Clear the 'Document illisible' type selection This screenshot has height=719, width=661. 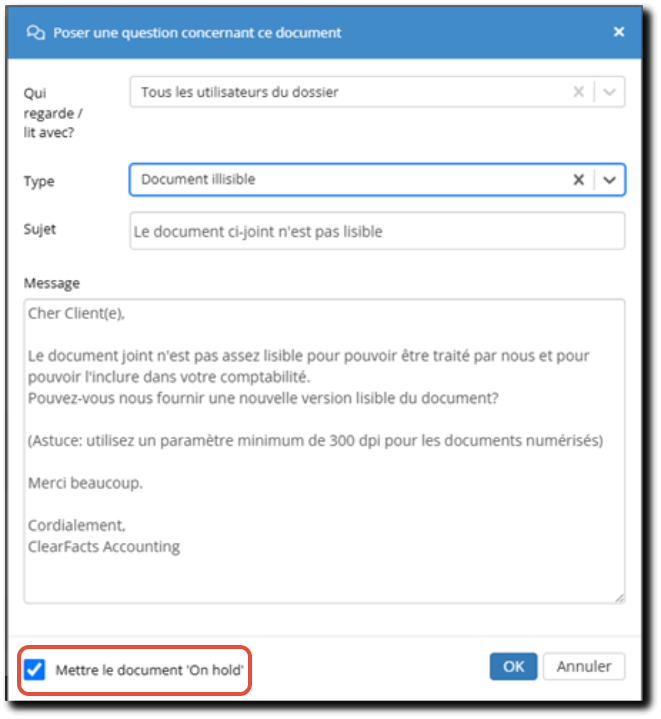pos(578,179)
